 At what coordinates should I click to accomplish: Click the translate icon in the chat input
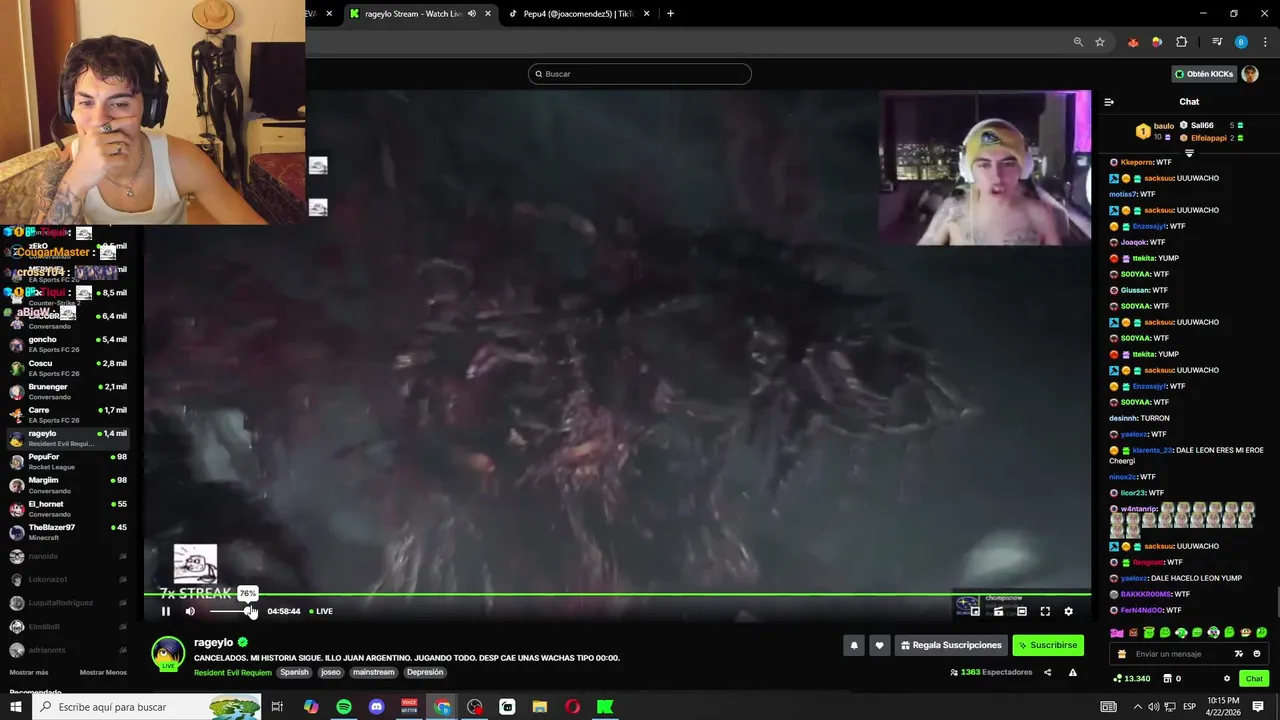1239,654
